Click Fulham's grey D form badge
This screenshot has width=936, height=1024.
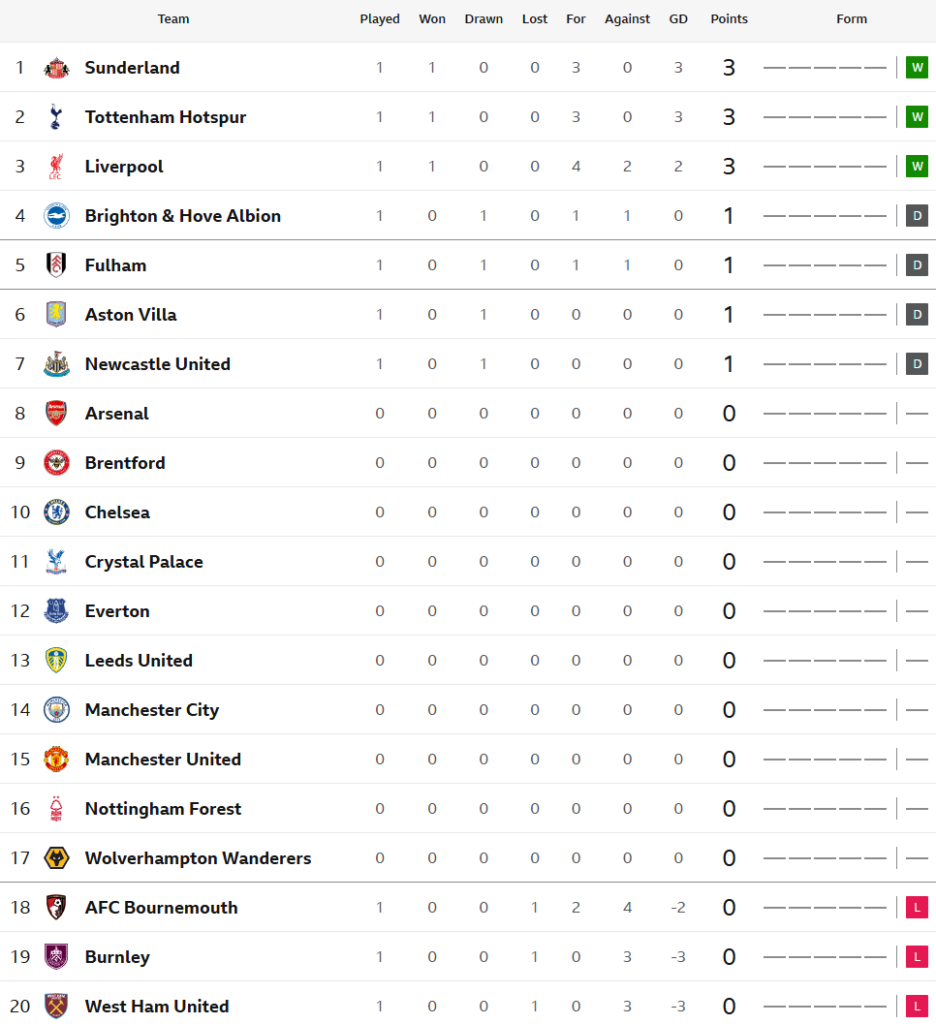click(x=917, y=265)
